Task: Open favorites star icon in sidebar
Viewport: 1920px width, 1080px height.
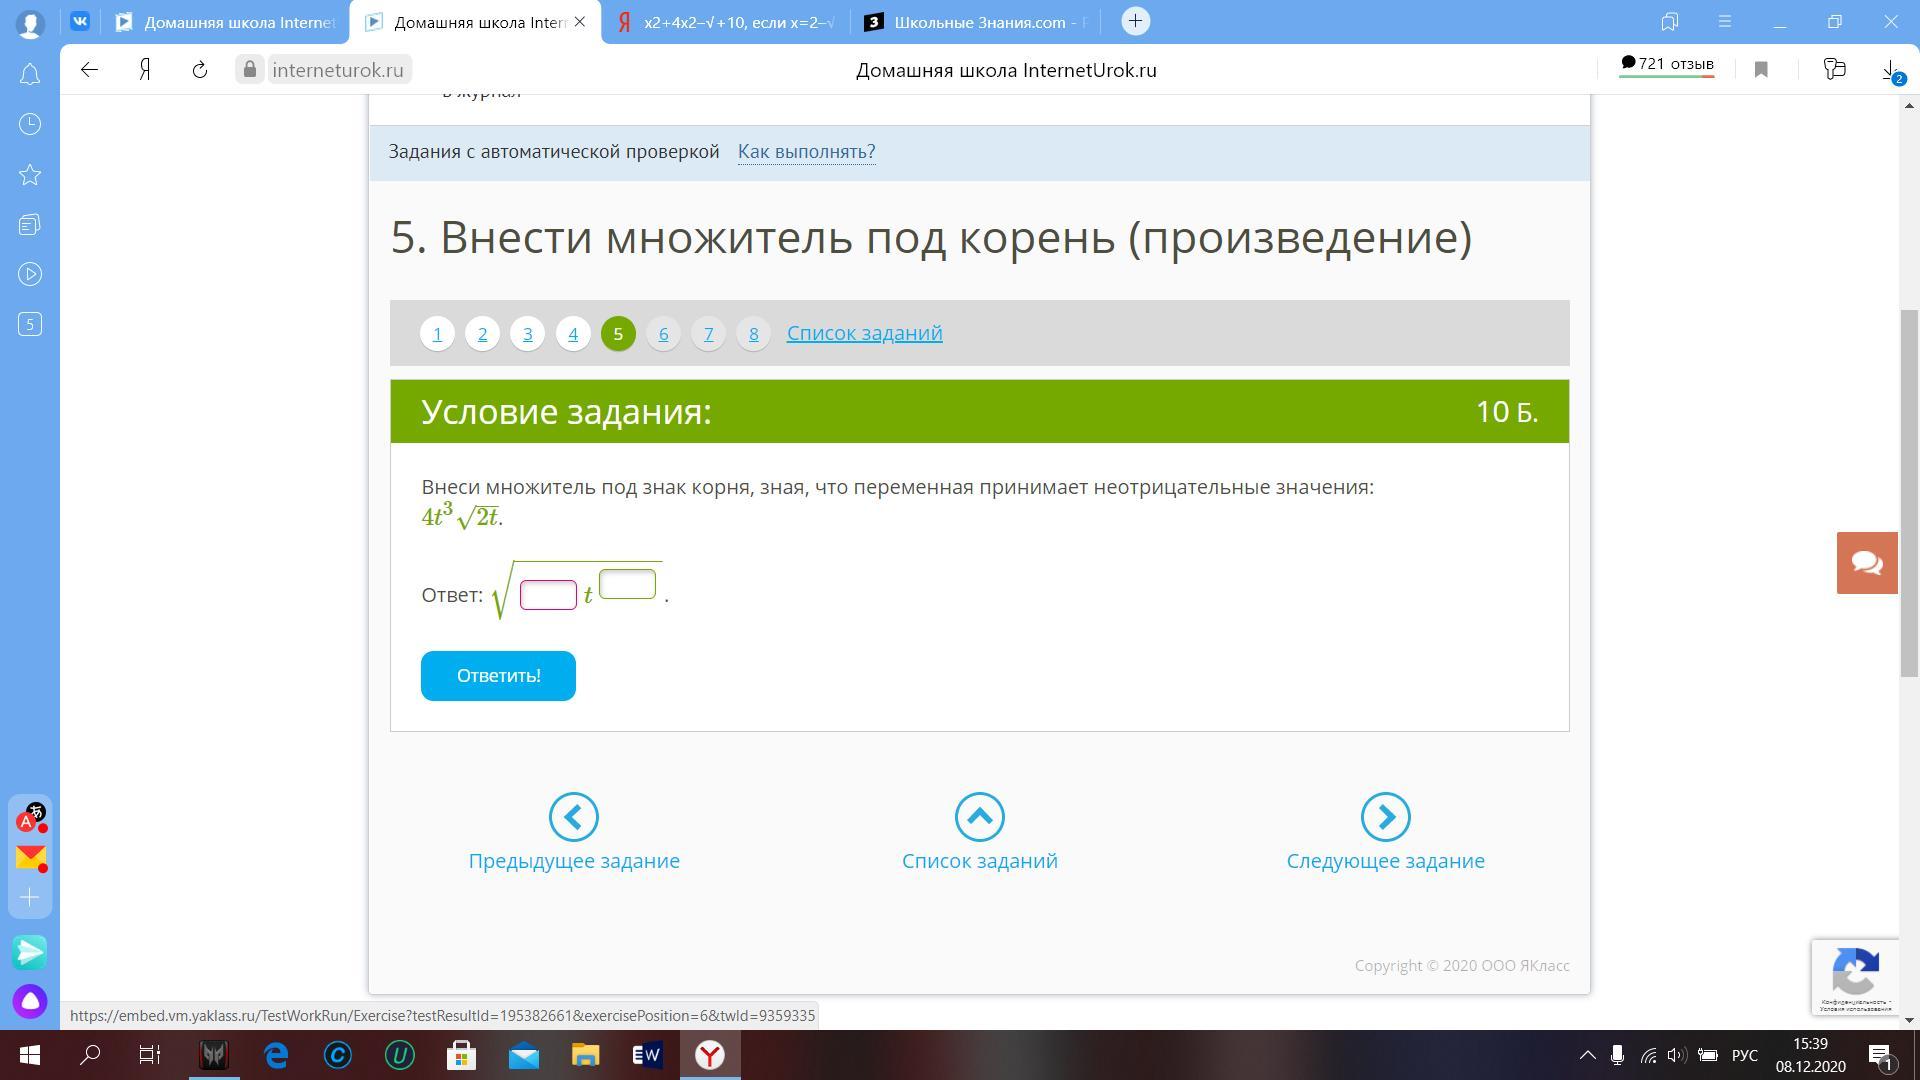Action: tap(30, 175)
